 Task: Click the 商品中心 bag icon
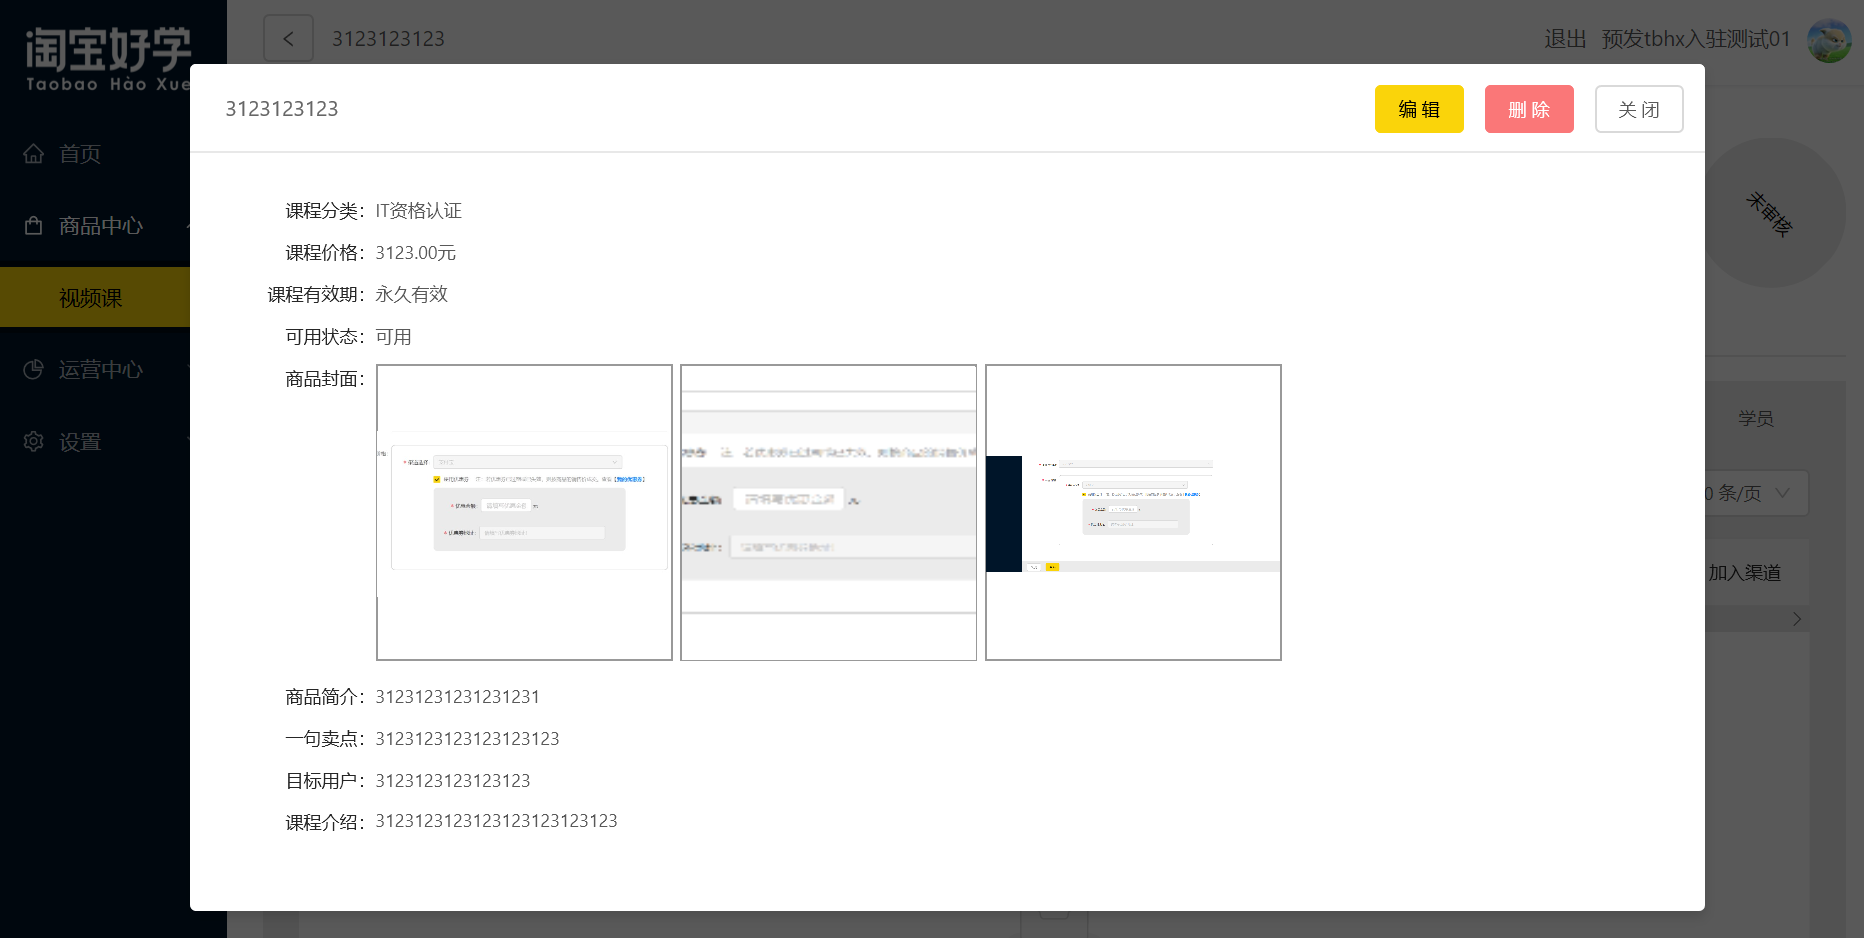[x=34, y=226]
